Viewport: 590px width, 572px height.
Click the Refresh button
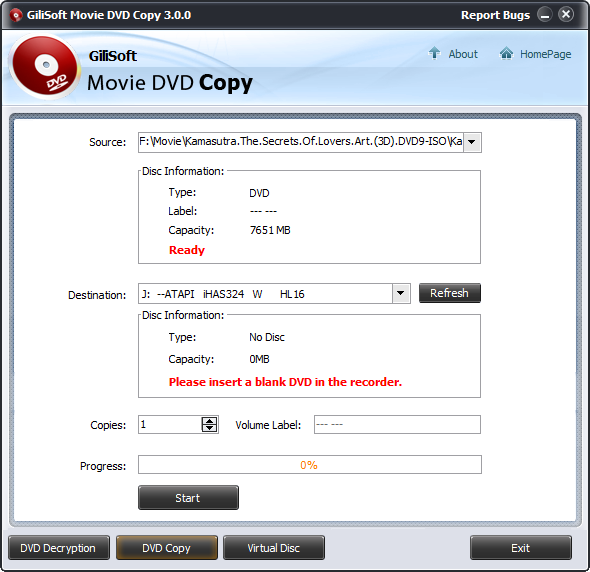tap(450, 293)
